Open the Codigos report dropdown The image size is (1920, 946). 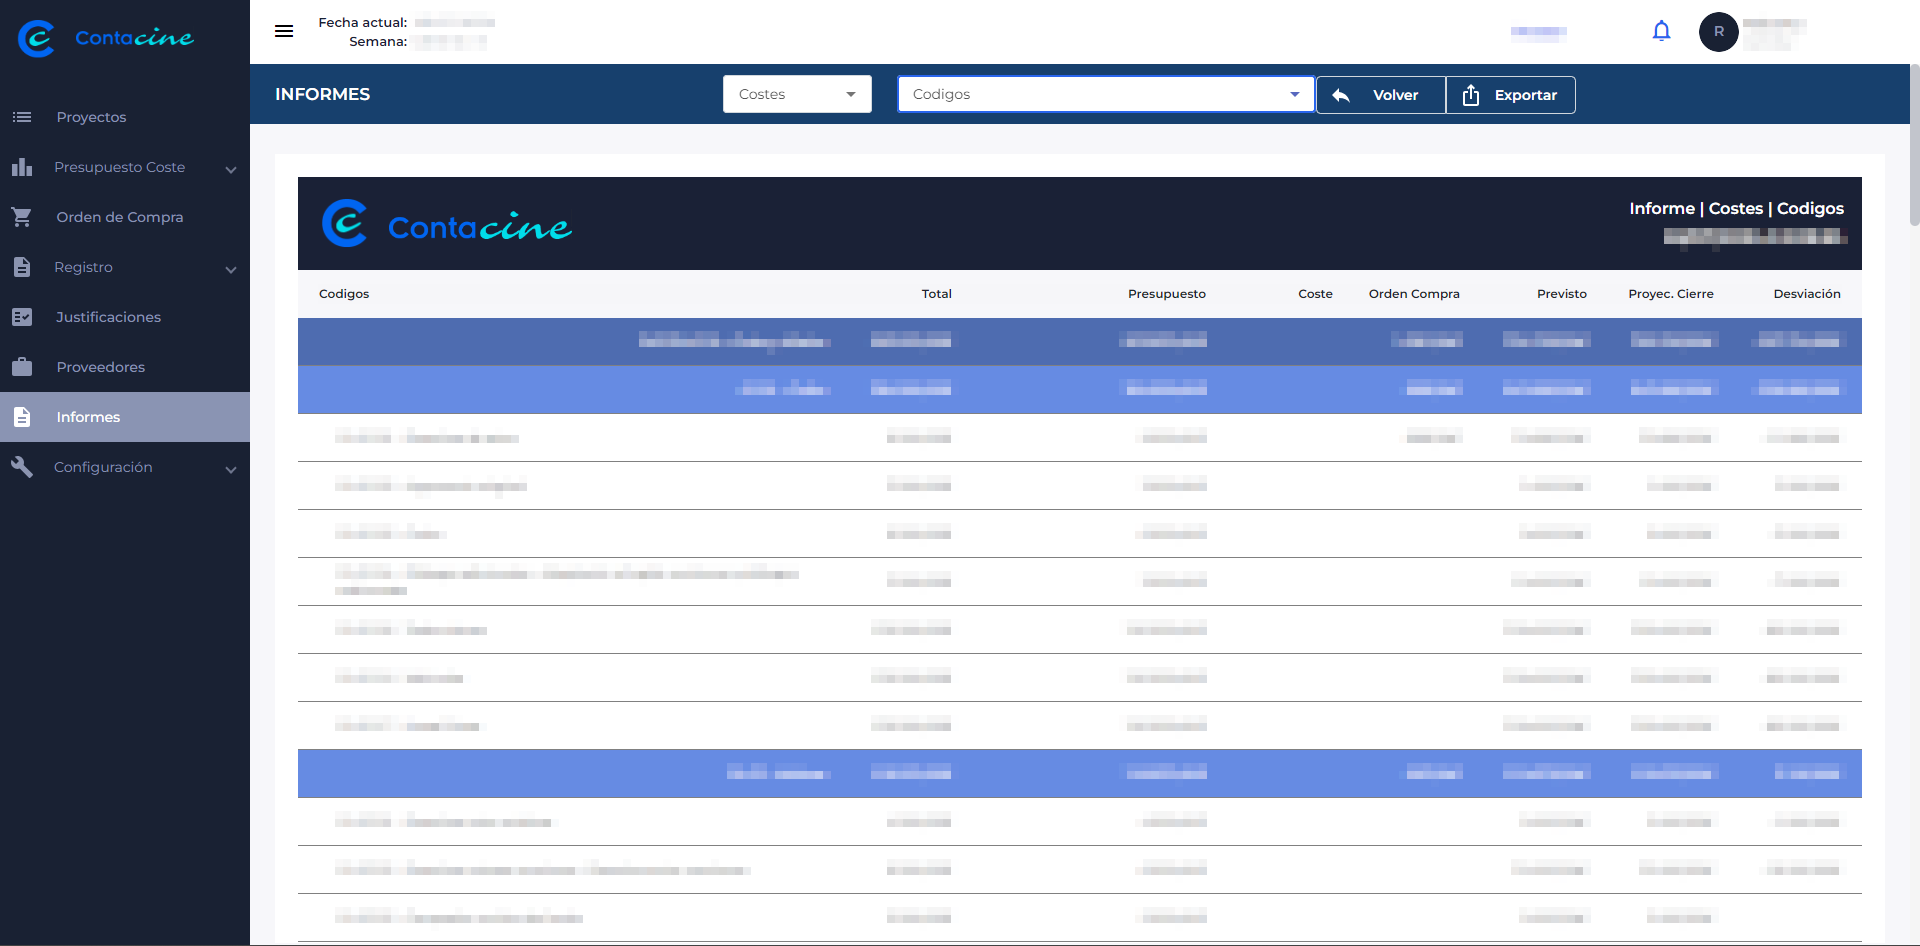(x=1105, y=94)
